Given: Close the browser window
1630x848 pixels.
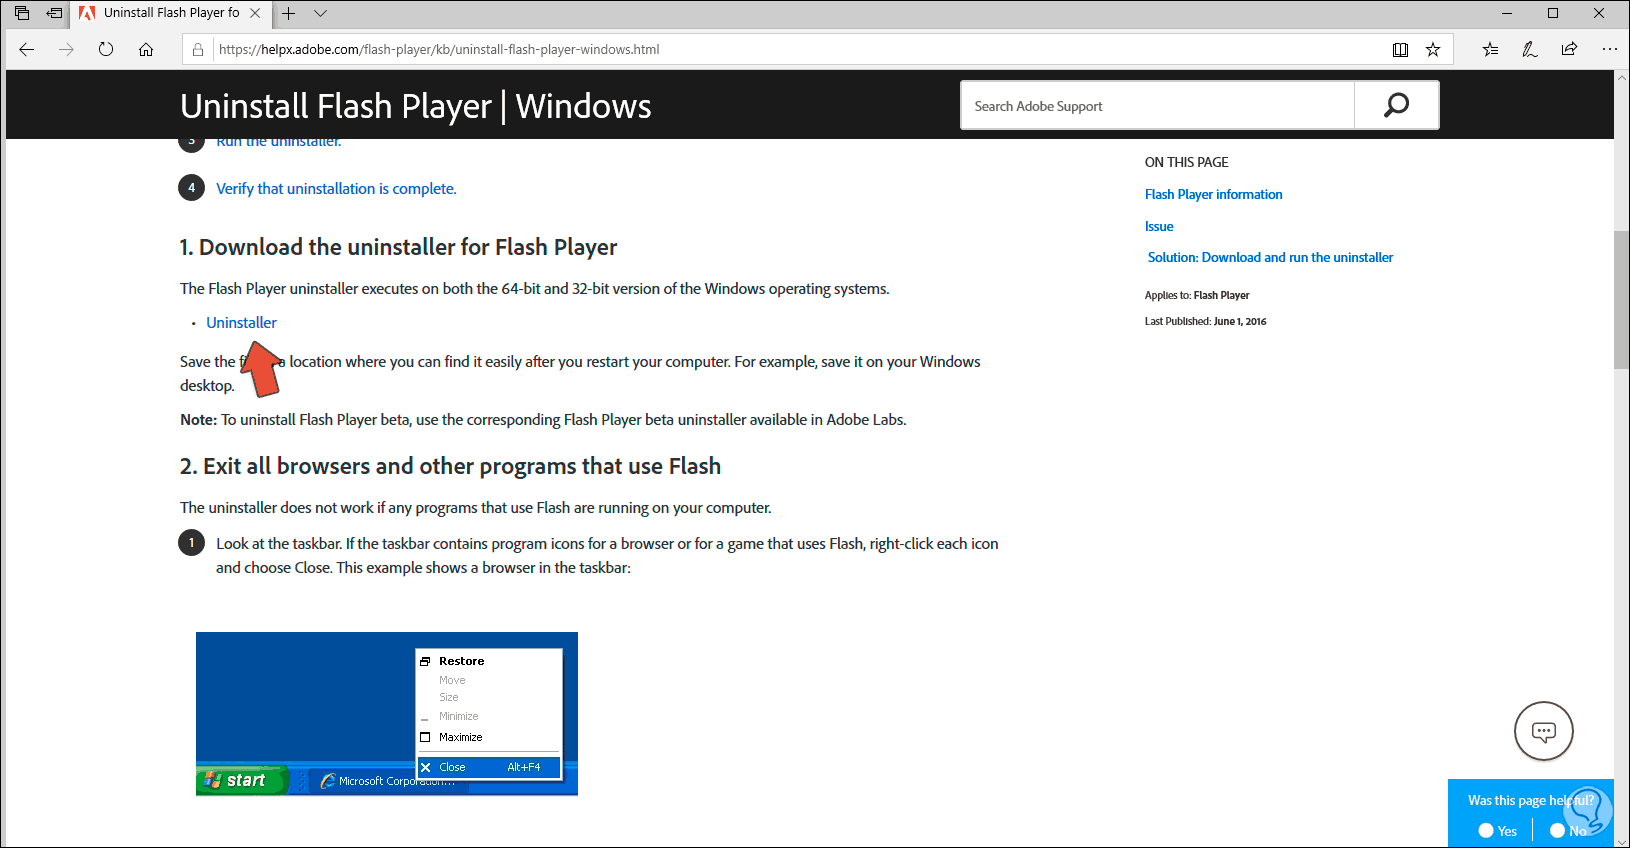Looking at the screenshot, I should pyautogui.click(x=1599, y=13).
